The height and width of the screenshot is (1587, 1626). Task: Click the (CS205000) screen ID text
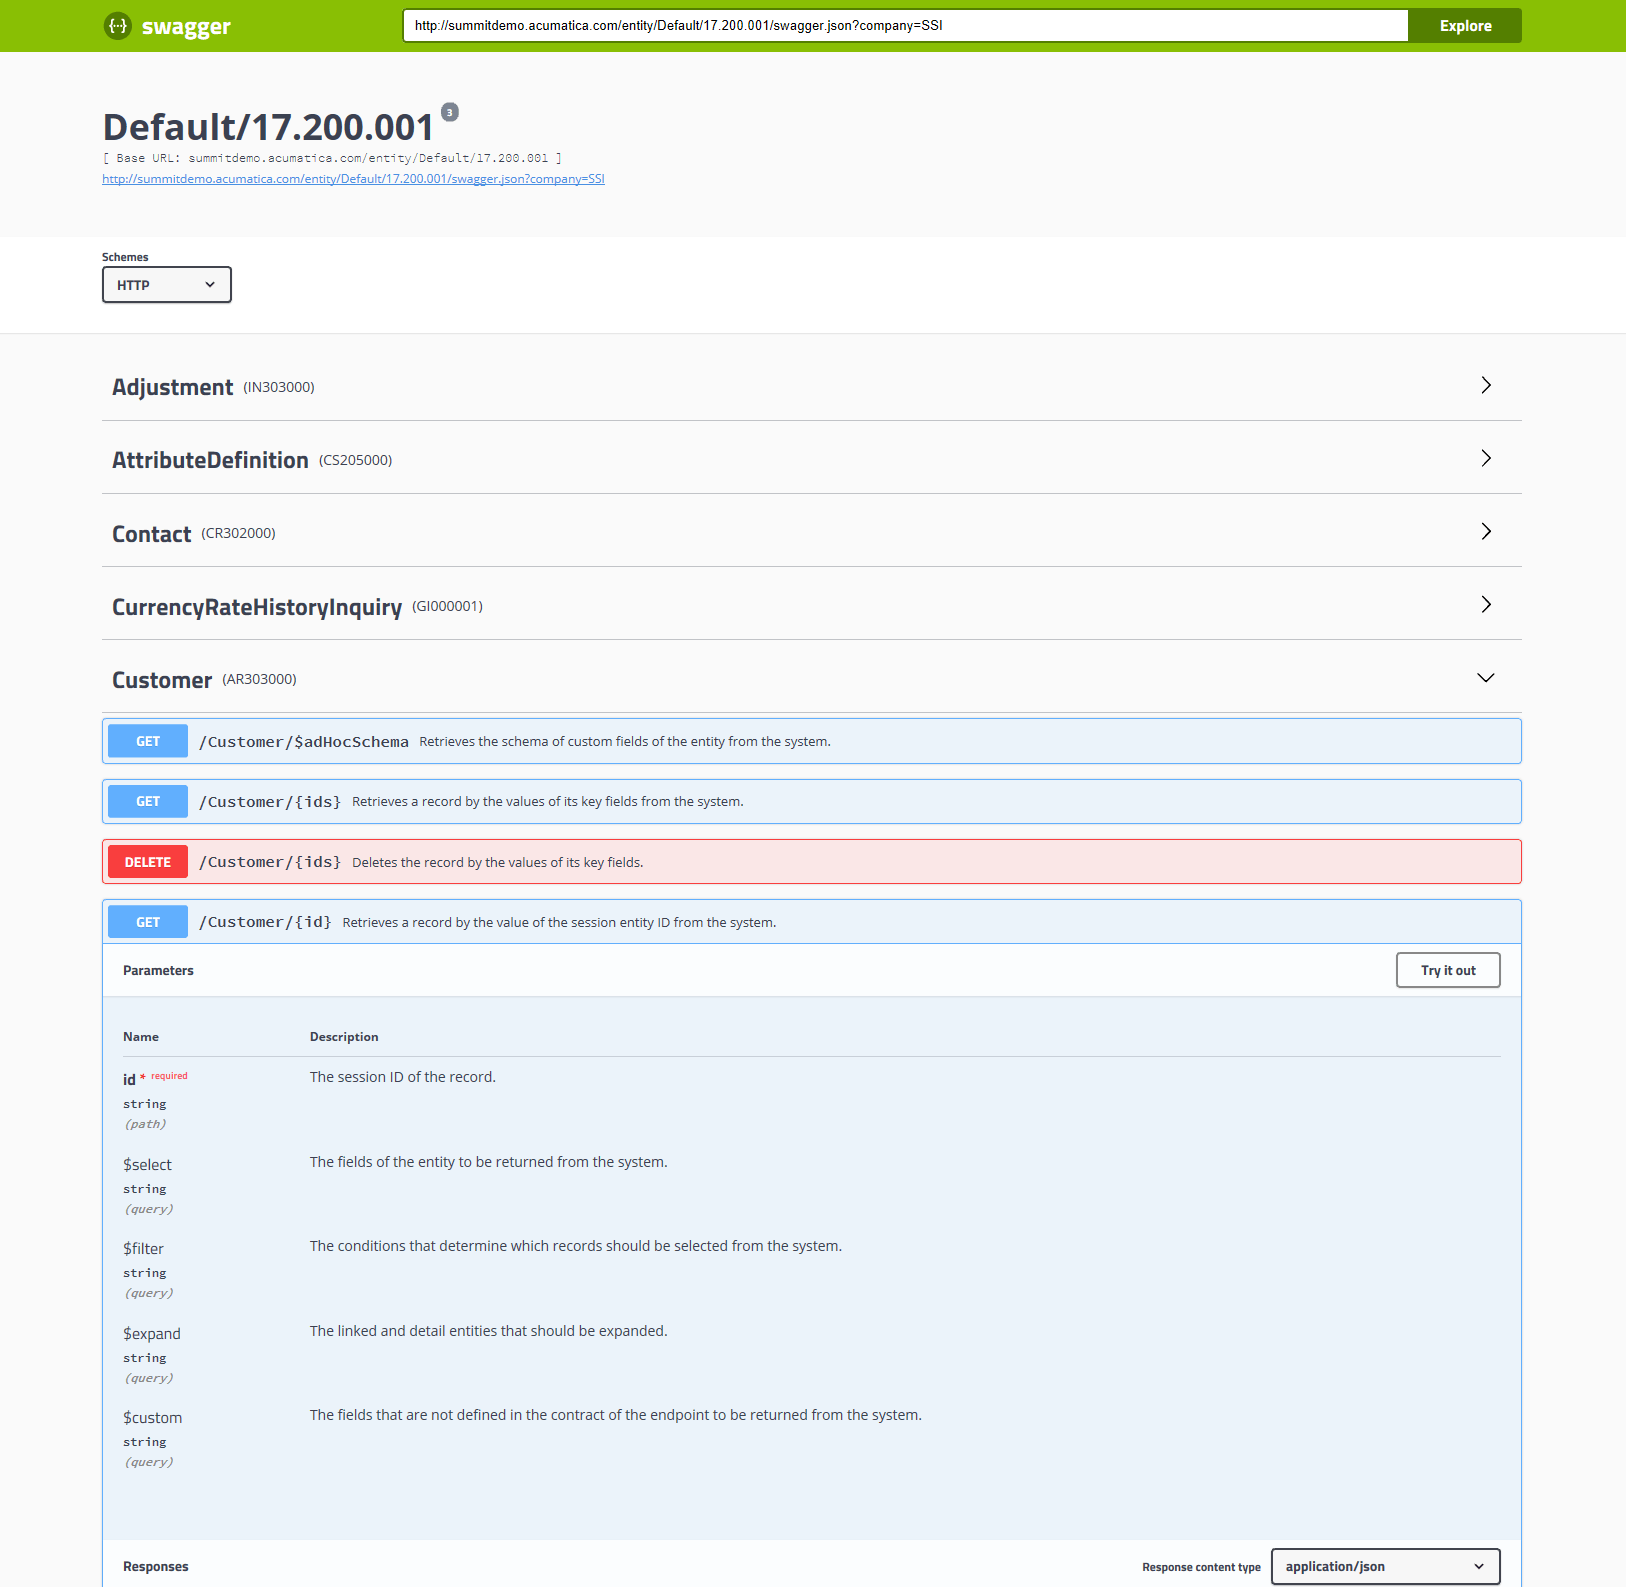point(356,460)
